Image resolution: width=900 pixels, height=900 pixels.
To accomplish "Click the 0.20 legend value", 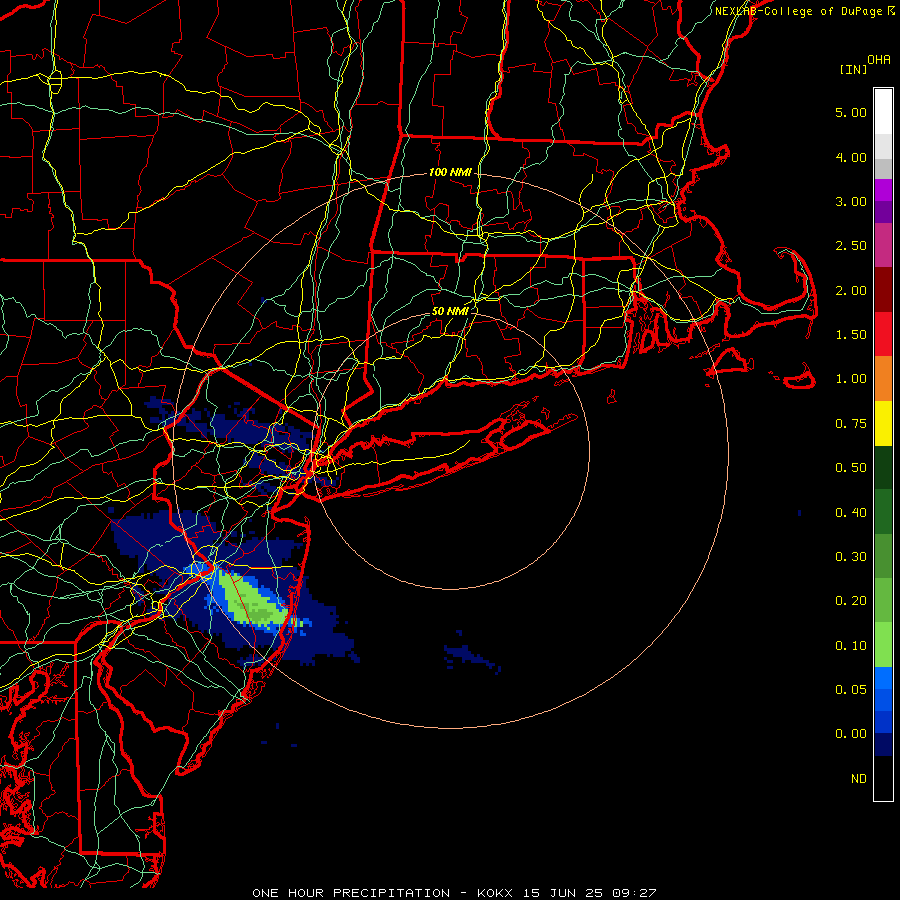I will click(x=851, y=601).
